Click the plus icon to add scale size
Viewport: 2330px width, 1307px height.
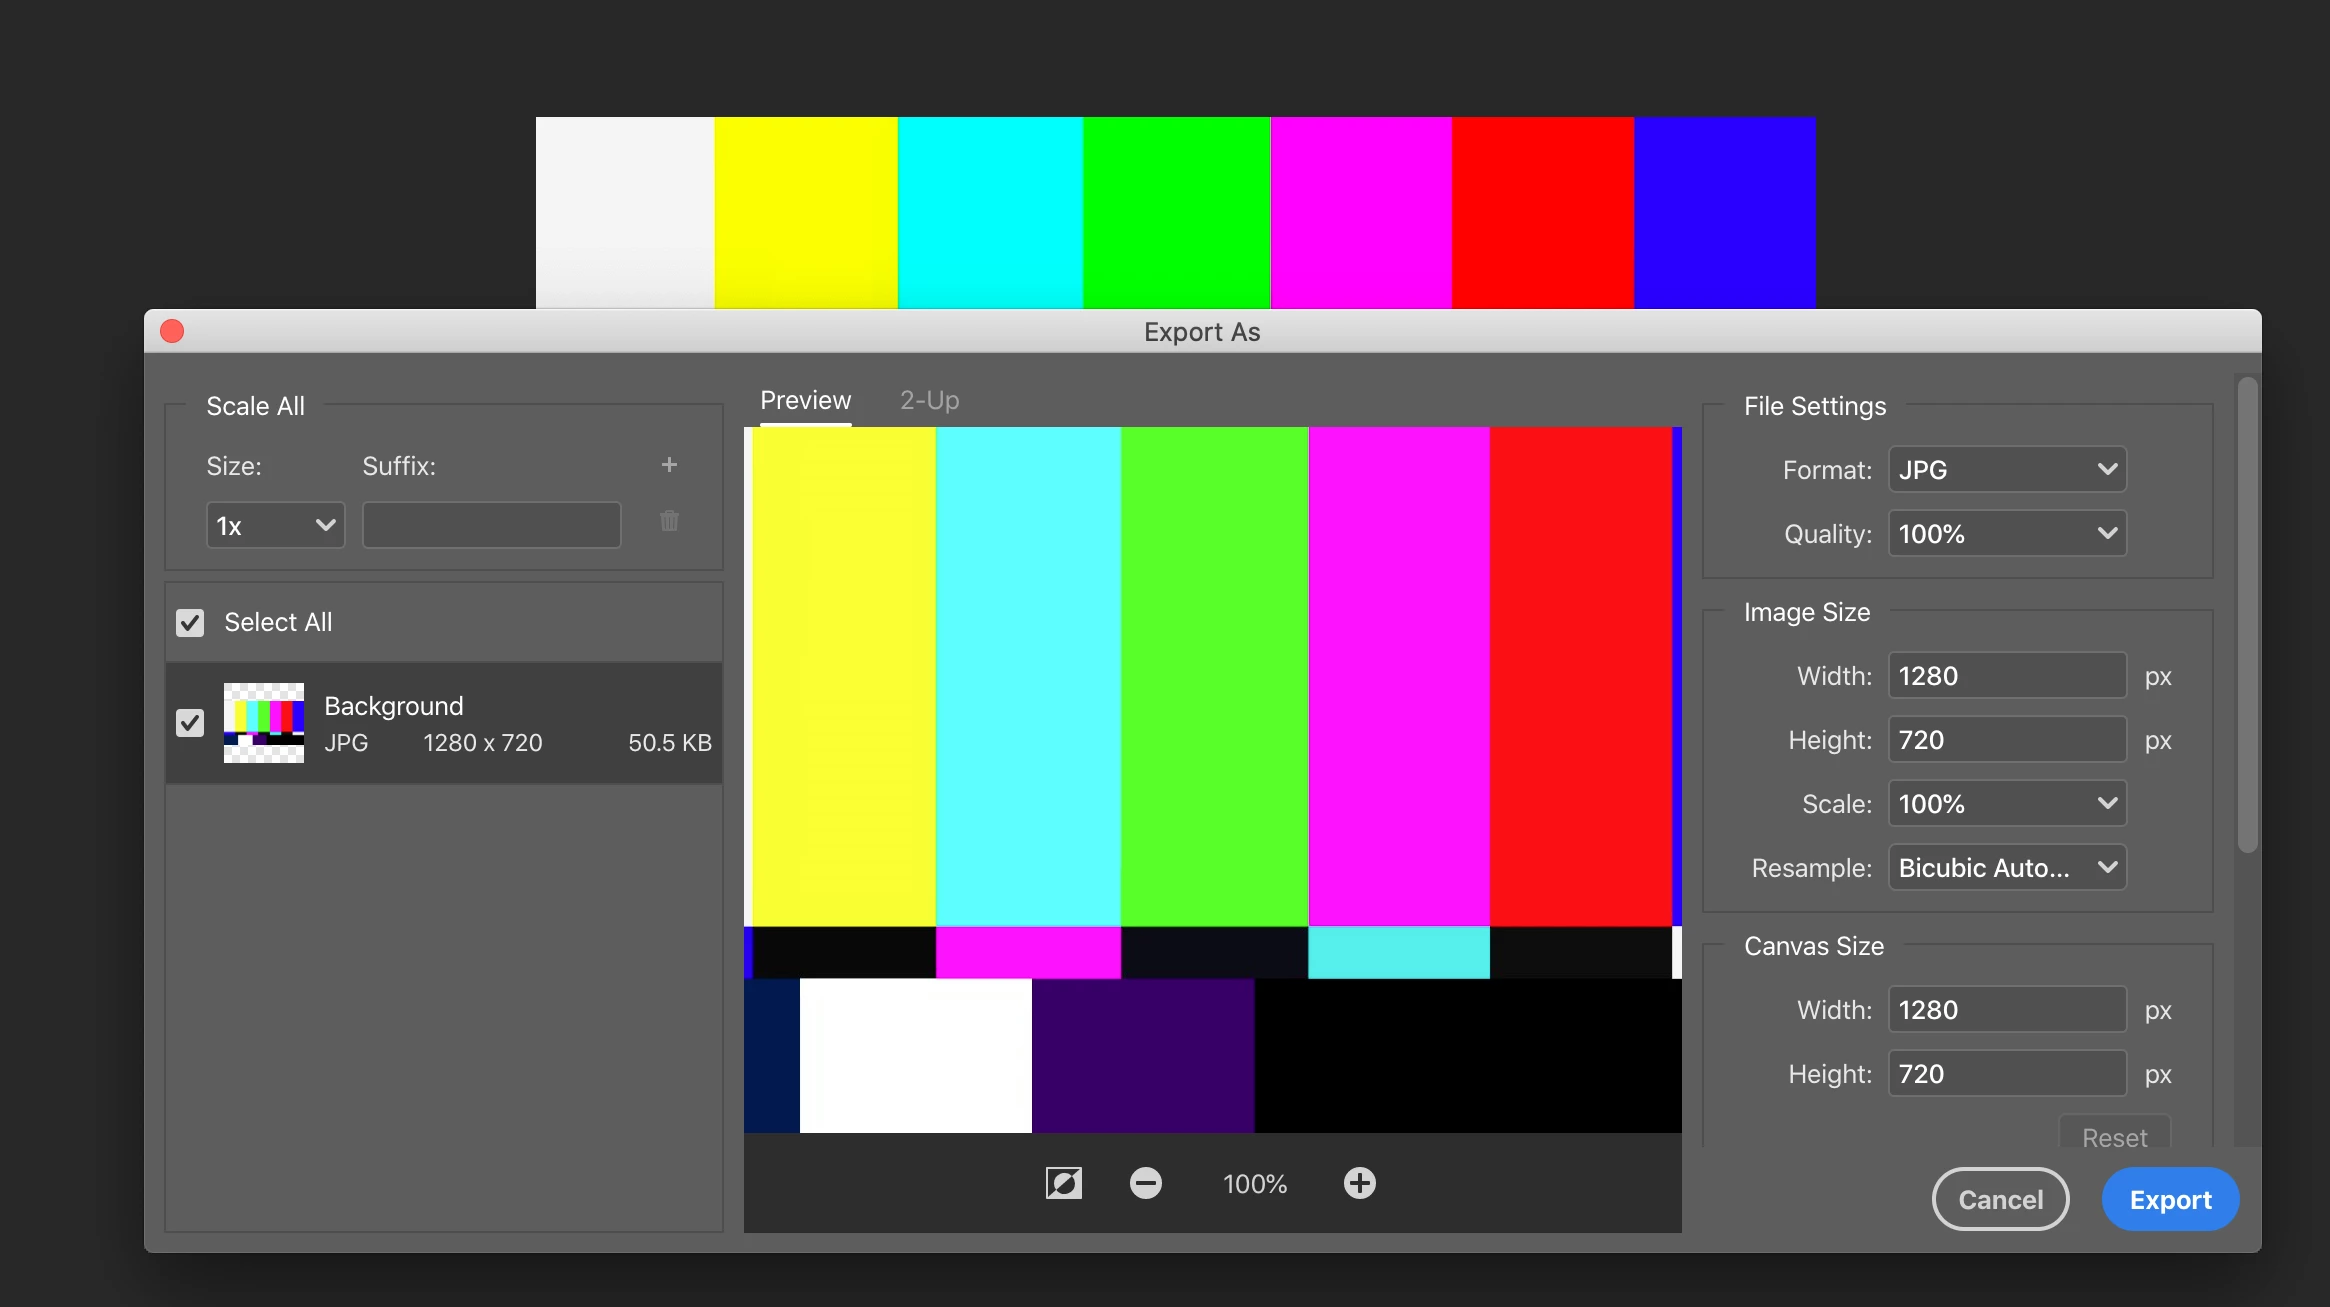[x=669, y=465]
